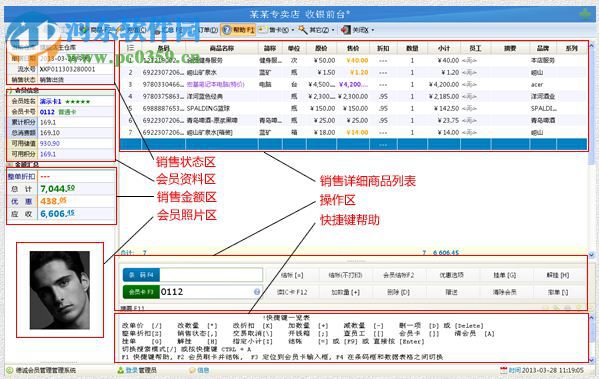Image resolution: width=599 pixels, height=379 pixels.
Task: Open the 关闭 toolbar dropdown
Action: coord(372,30)
